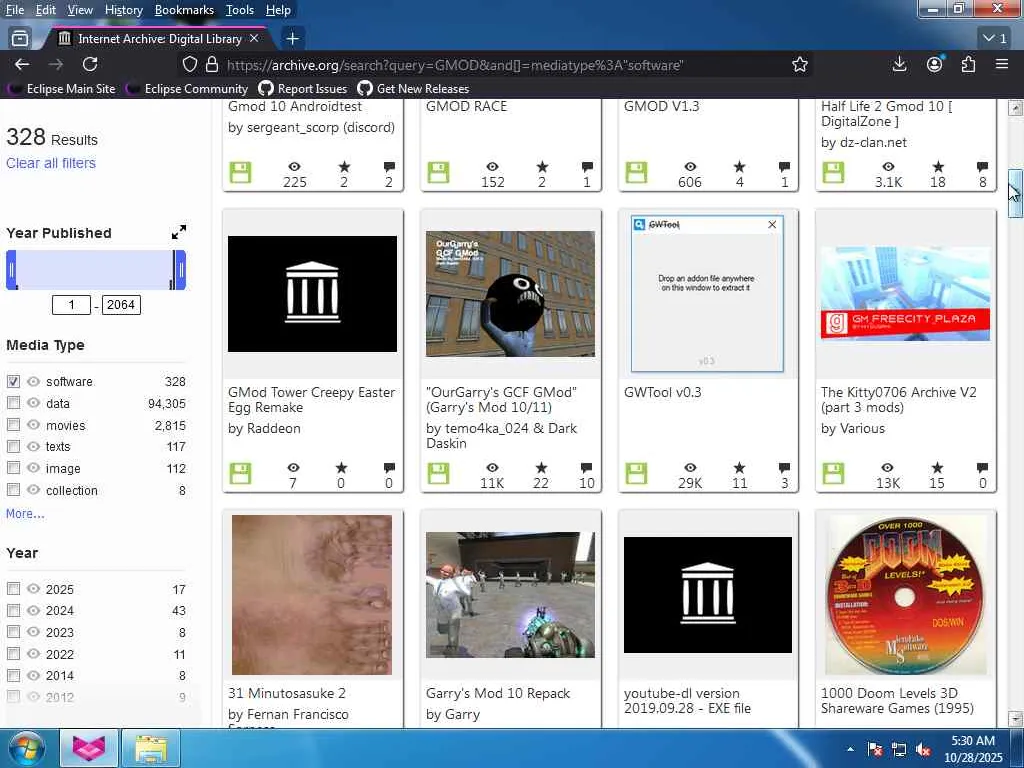
Task: Open the 1000 Doom Levels CD thumbnail
Action: [x=905, y=595]
